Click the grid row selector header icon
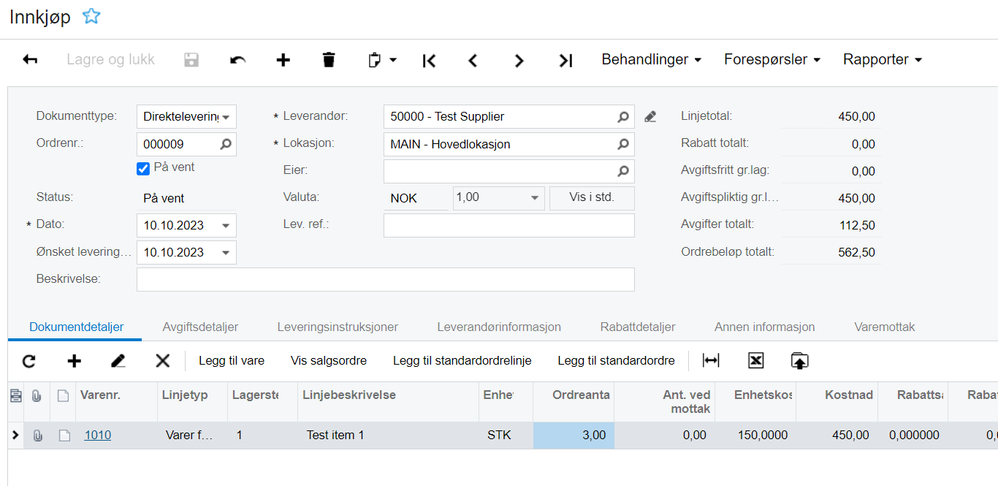This screenshot has height=486, width=998. click(x=16, y=396)
